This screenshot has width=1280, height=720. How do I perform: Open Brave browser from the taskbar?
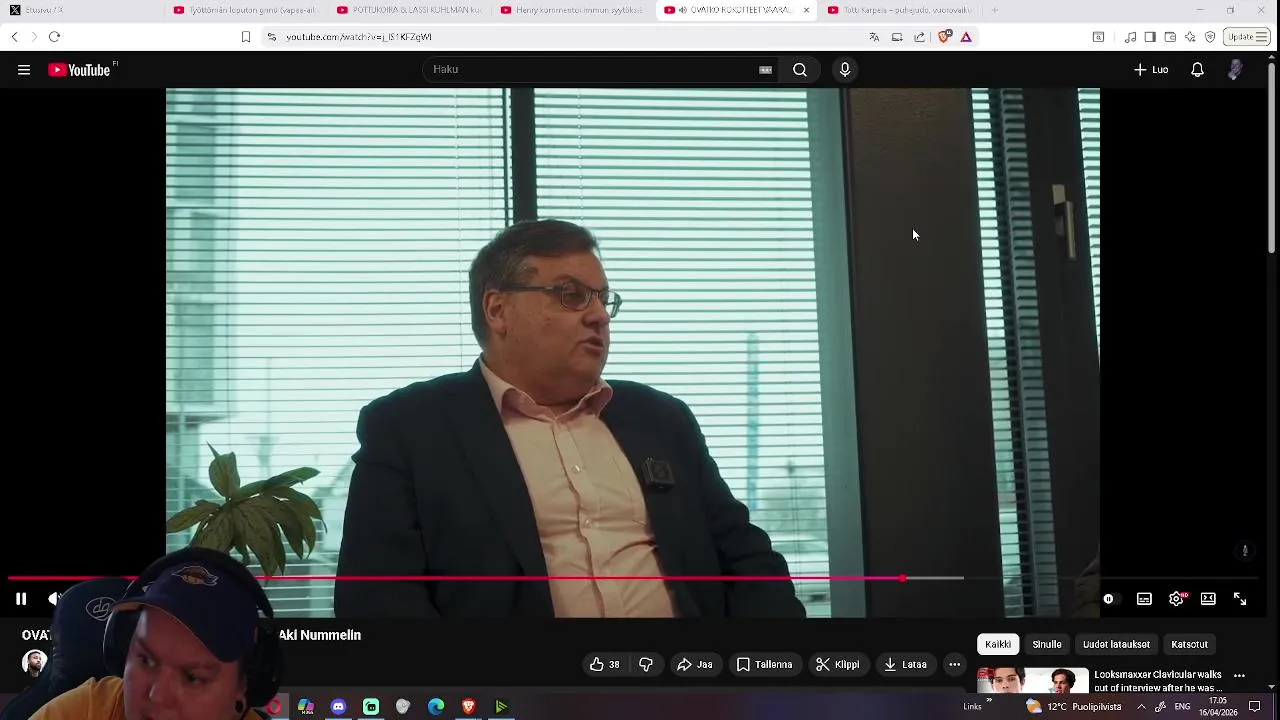coord(468,707)
